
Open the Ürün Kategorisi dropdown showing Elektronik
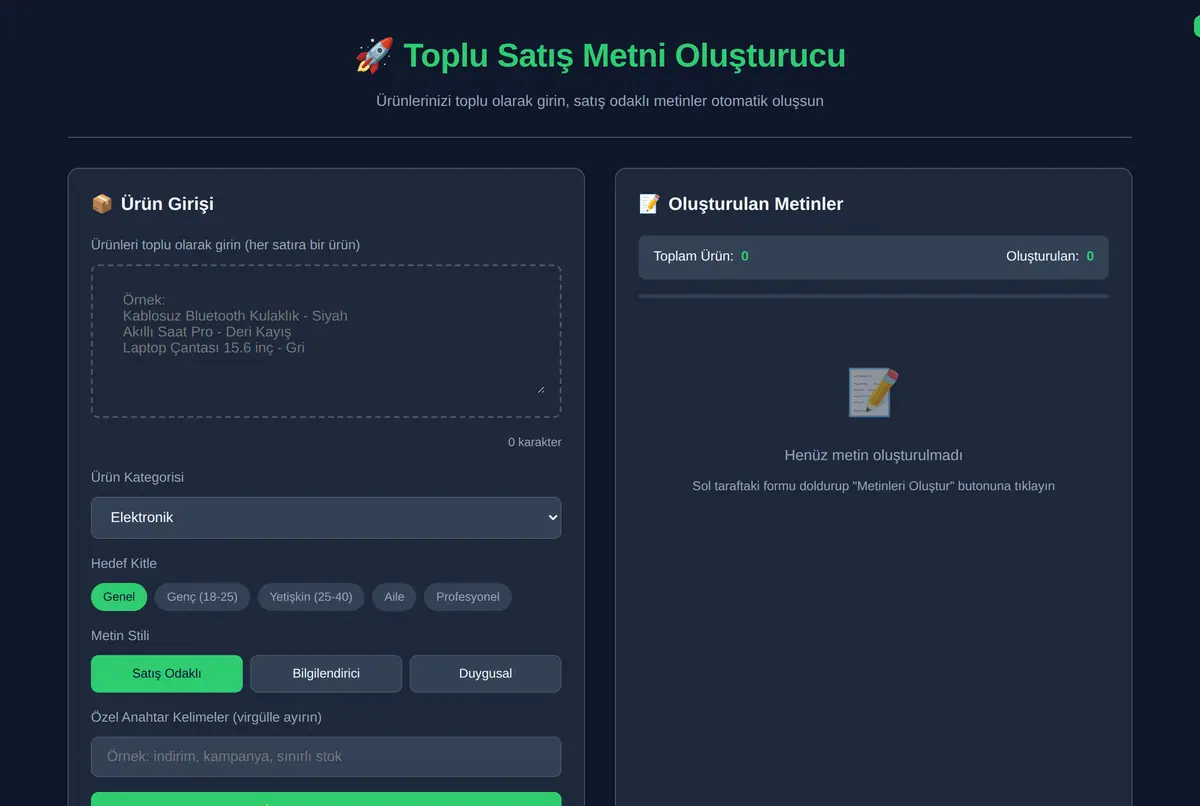tap(326, 518)
